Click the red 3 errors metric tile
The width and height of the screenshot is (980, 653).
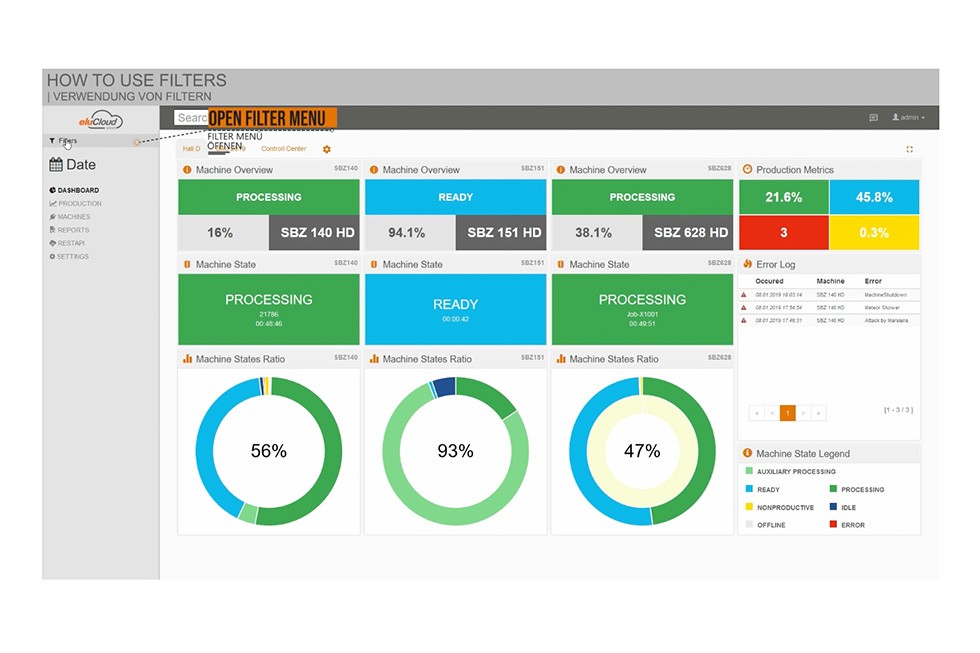coord(784,232)
